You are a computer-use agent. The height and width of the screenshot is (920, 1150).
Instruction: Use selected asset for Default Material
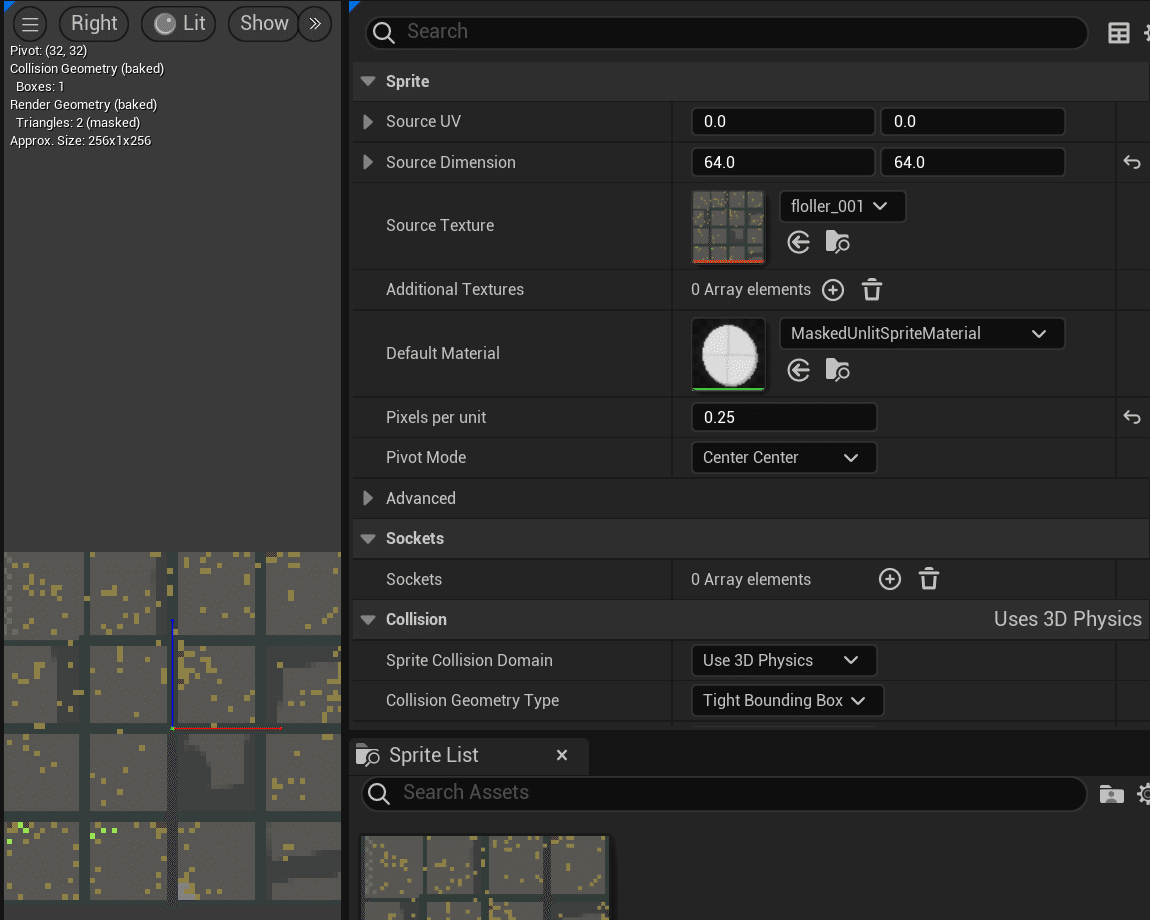pyautogui.click(x=798, y=370)
